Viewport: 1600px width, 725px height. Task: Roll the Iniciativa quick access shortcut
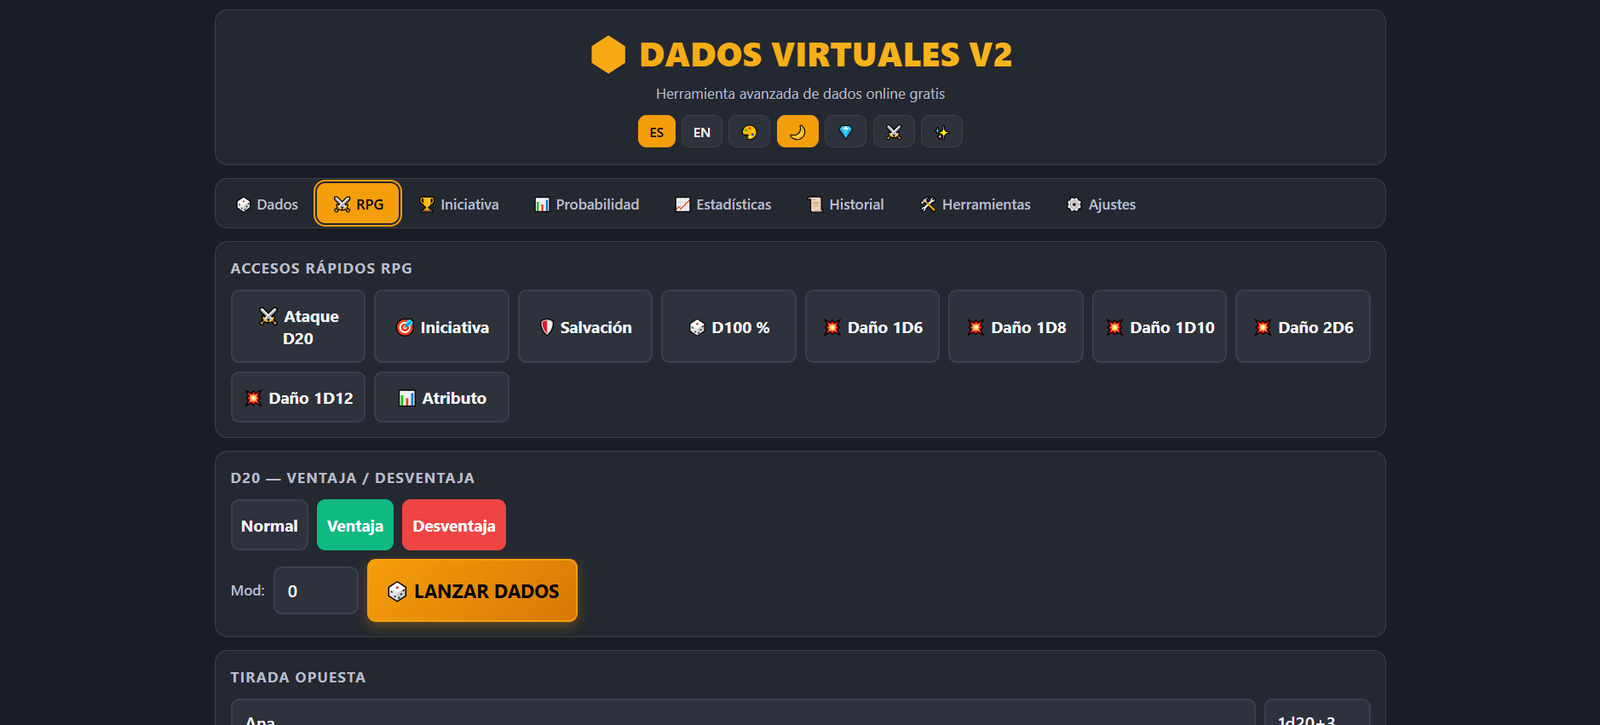(x=442, y=327)
